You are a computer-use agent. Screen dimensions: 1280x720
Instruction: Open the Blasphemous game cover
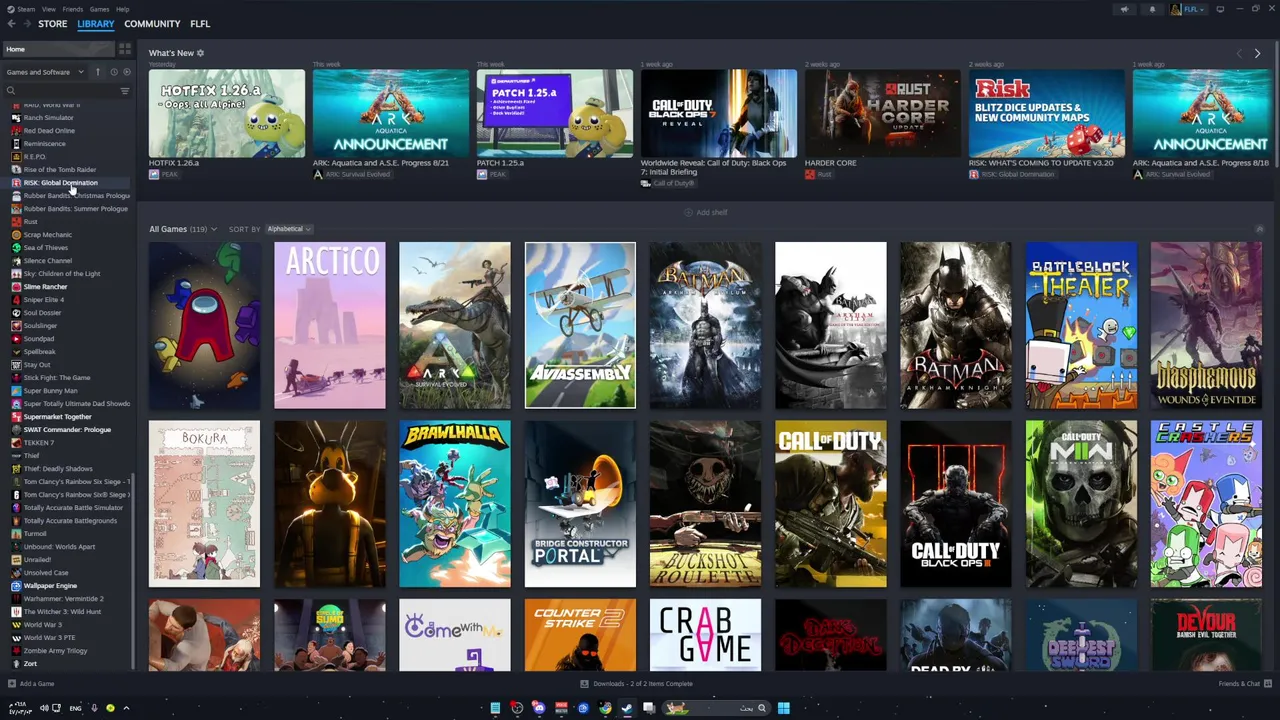pyautogui.click(x=1206, y=325)
